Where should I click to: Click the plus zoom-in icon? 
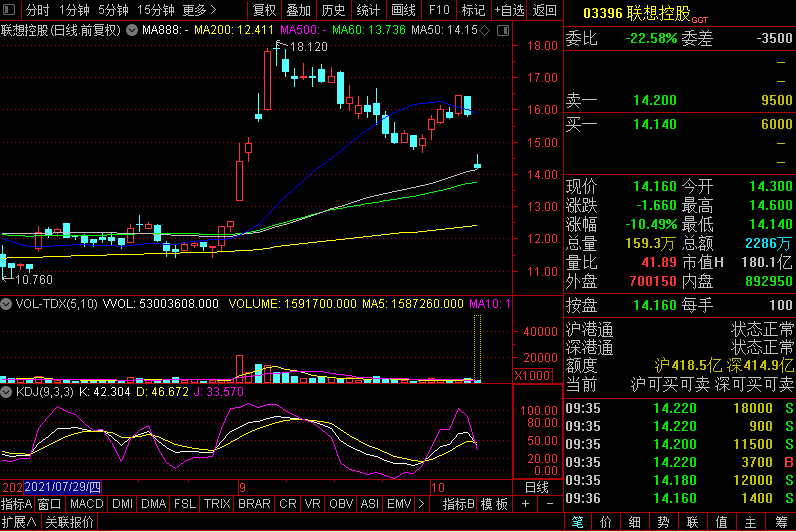[526, 504]
